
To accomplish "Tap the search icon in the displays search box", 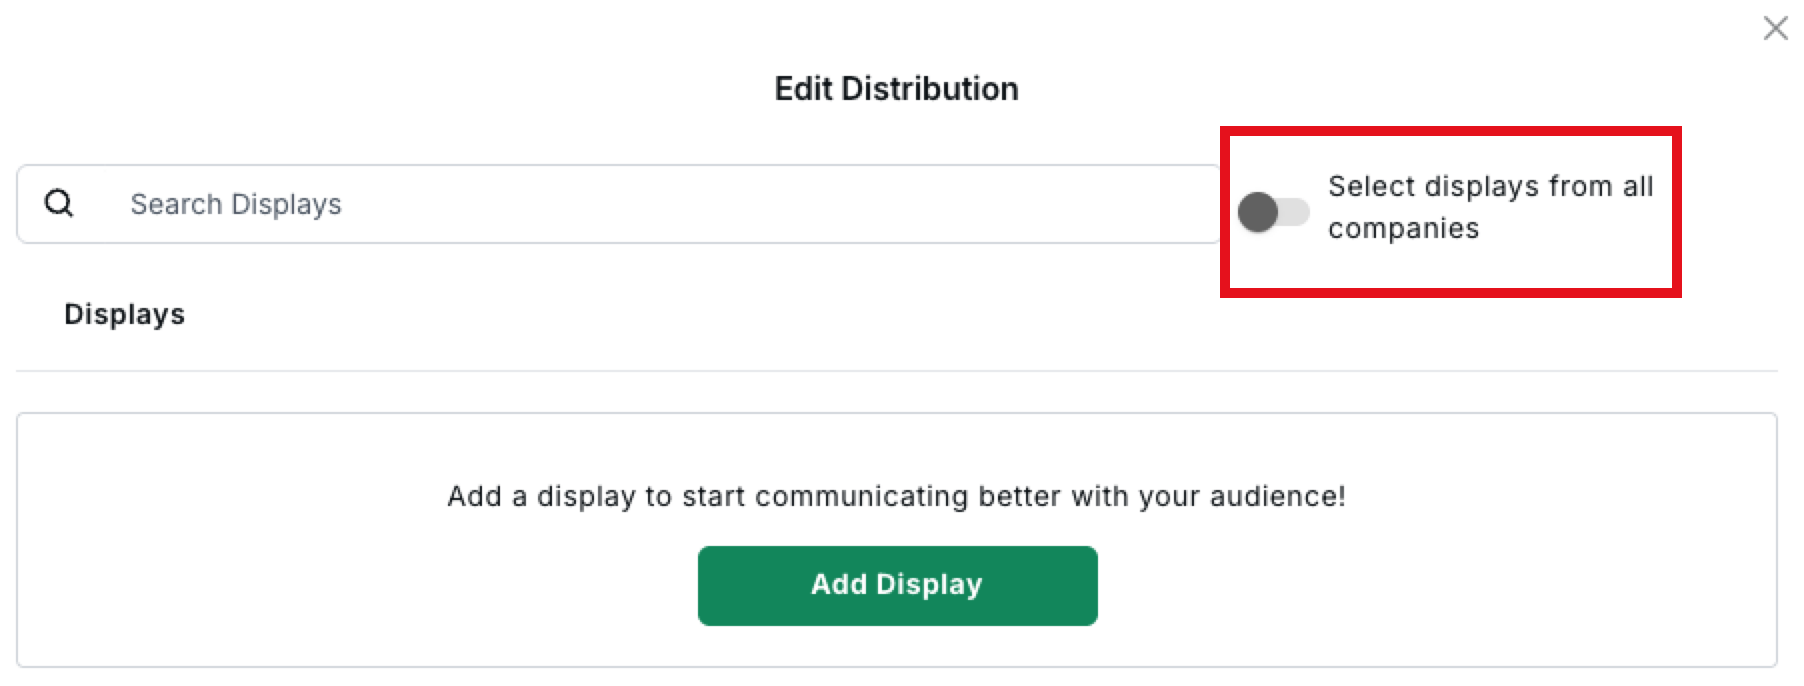I will (x=59, y=204).
